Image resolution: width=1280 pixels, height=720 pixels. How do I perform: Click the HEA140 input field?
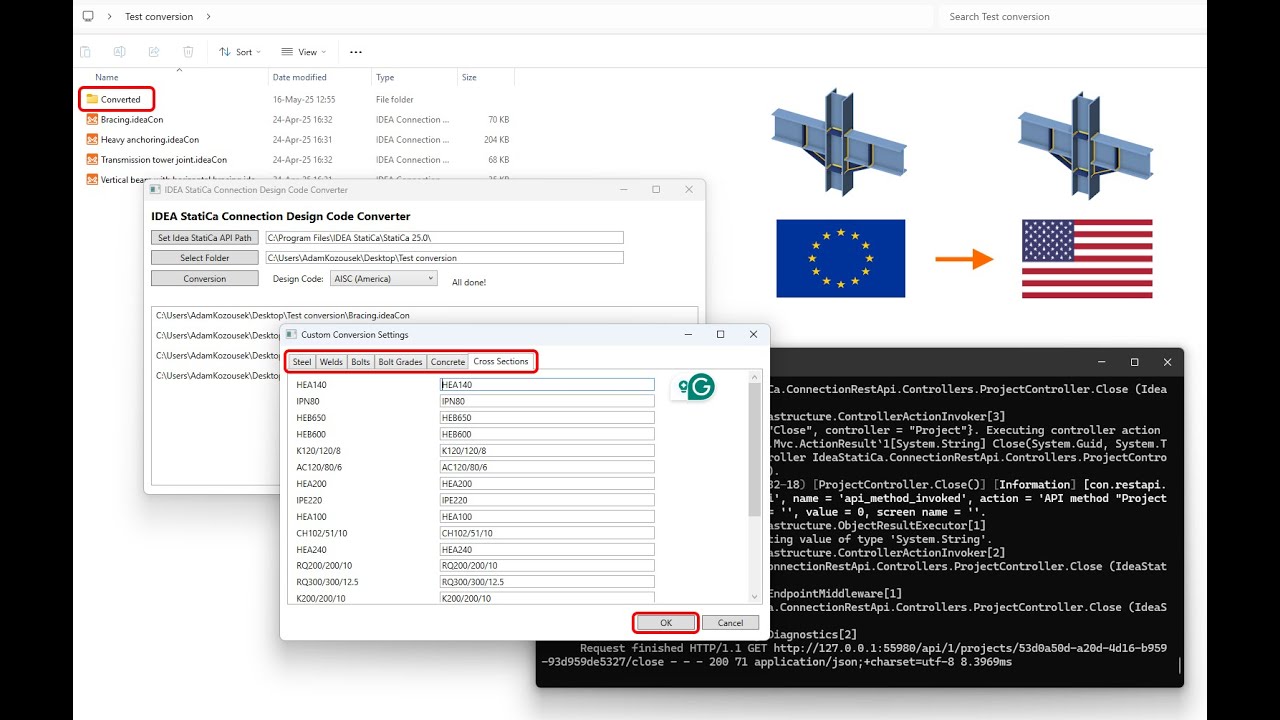pyautogui.click(x=547, y=385)
